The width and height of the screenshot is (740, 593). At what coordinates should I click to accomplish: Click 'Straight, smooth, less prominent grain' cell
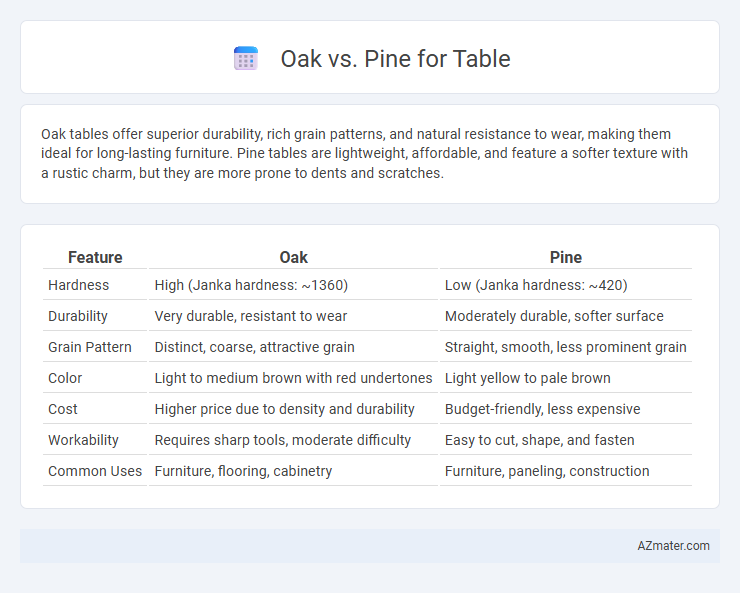565,347
